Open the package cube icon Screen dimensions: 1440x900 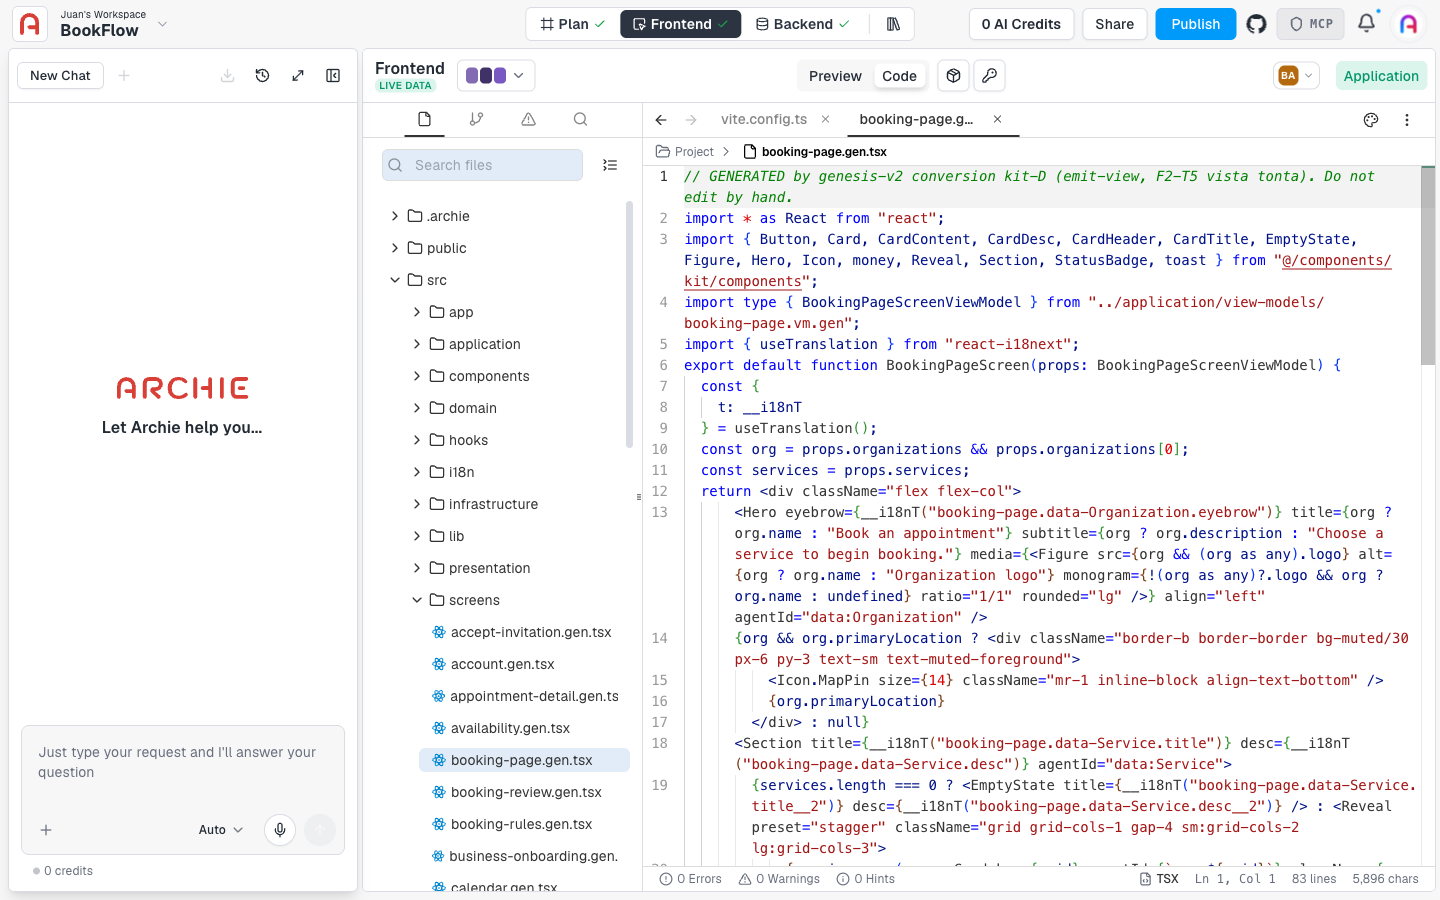point(954,76)
